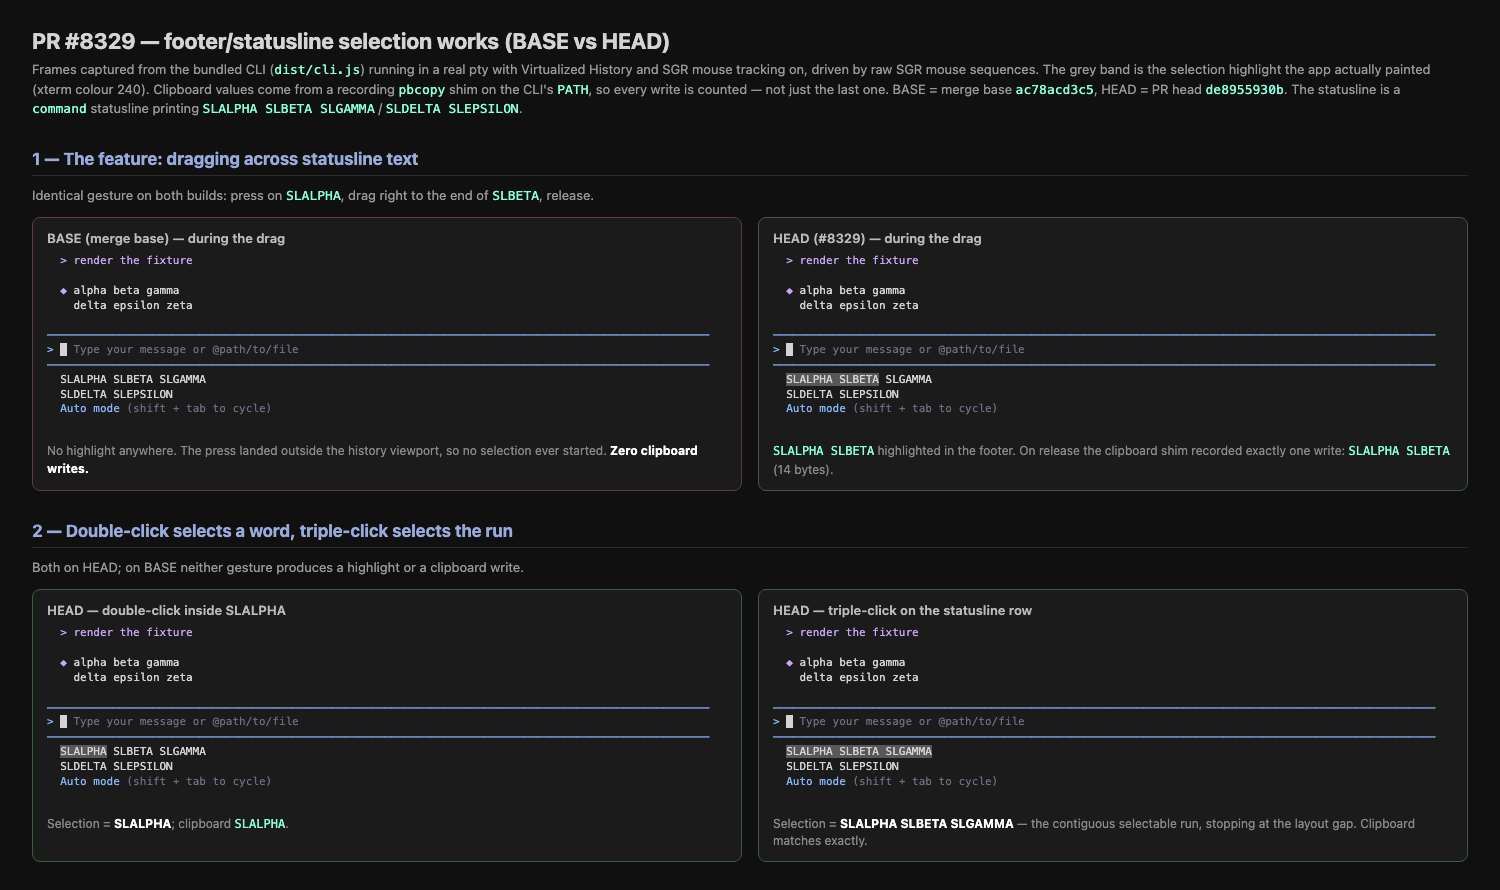Click the PR #8329 page title
Screen dimensions: 1500x890
coord(351,41)
